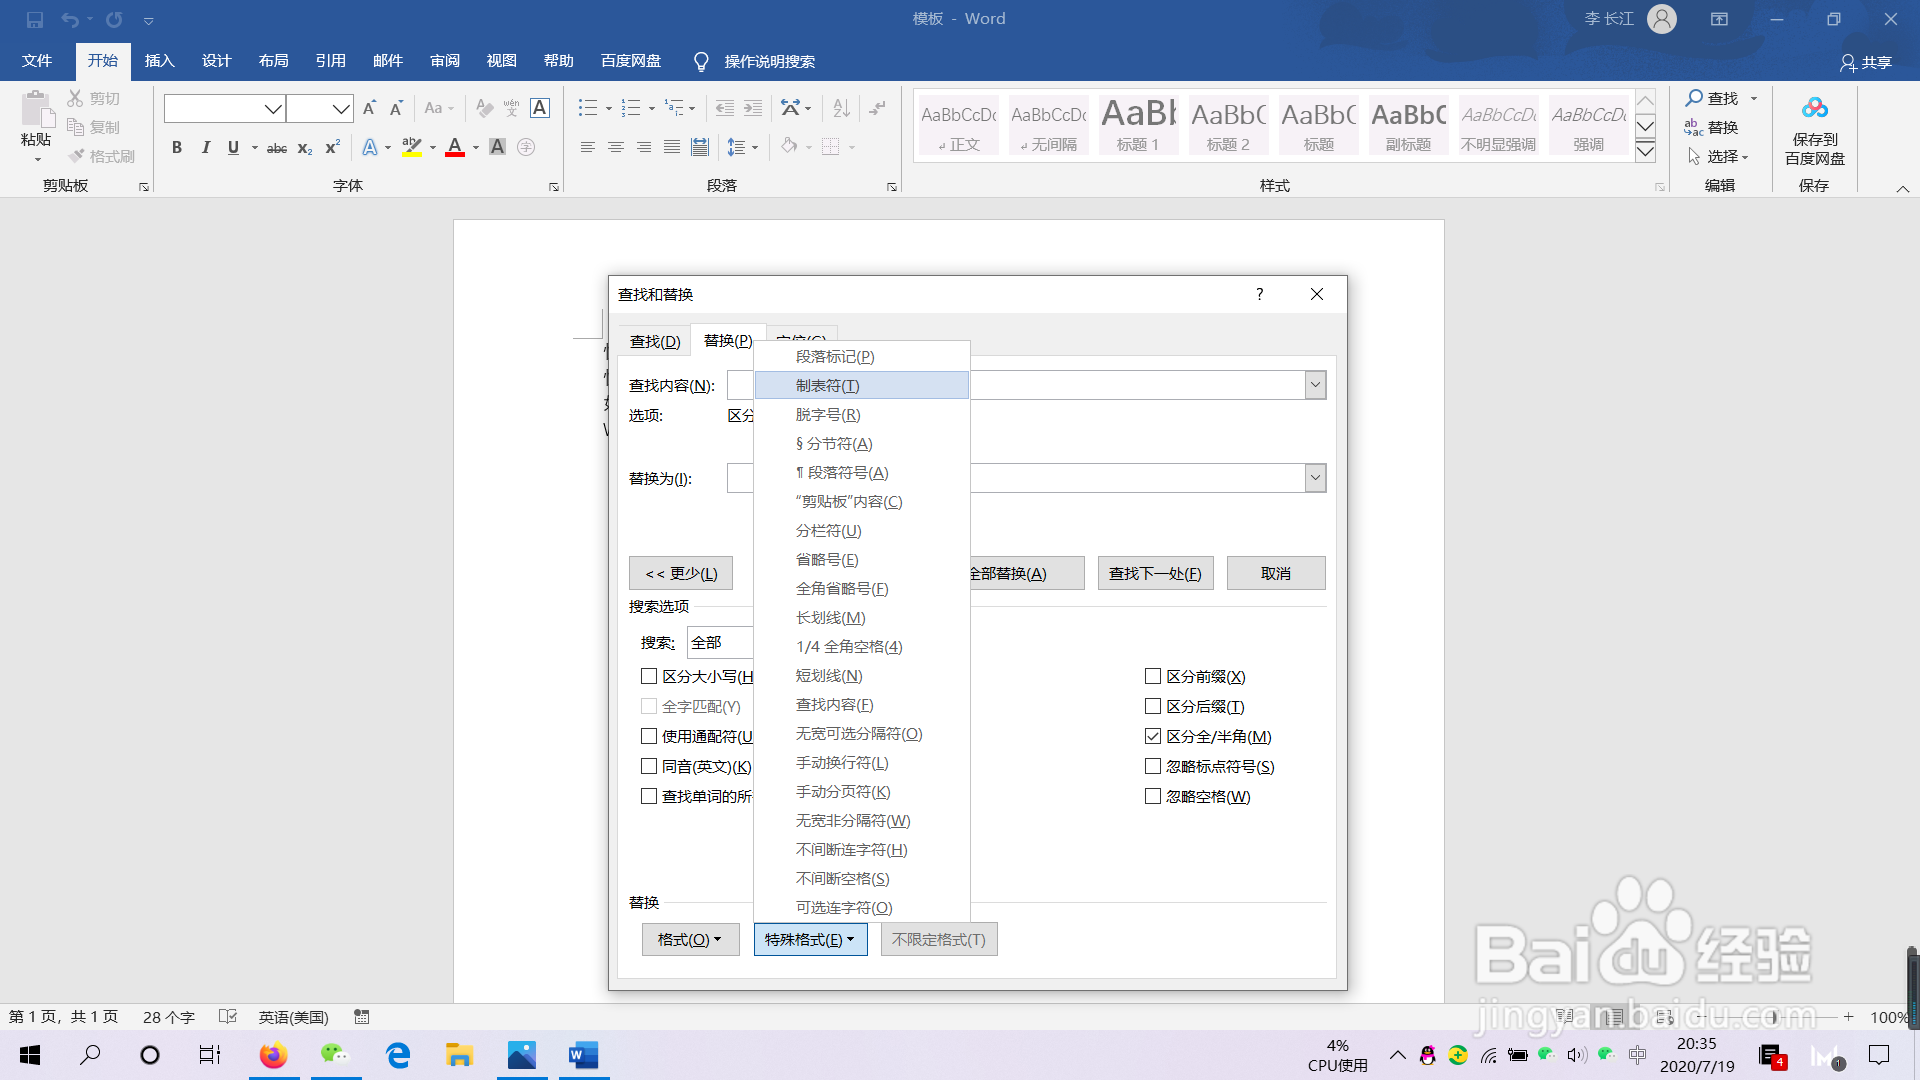Enable the 区分大小写 checkbox
1920x1080 pixels.
(x=648, y=676)
